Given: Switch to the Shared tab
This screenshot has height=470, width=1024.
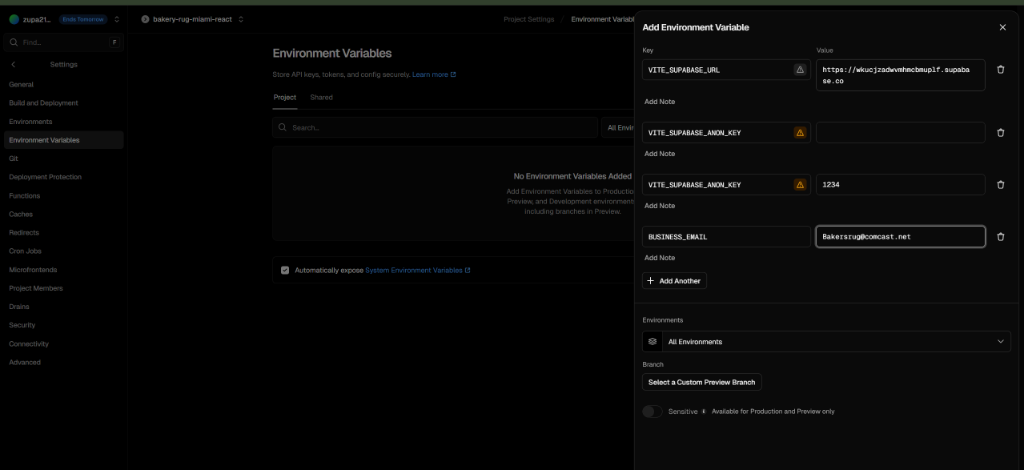Looking at the screenshot, I should (321, 97).
